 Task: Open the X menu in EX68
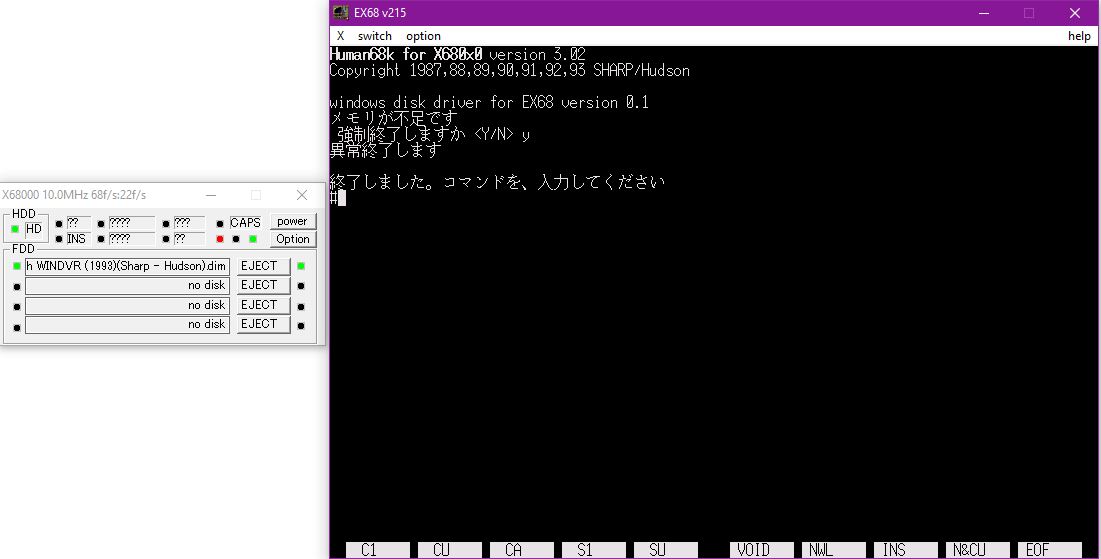tap(341, 36)
